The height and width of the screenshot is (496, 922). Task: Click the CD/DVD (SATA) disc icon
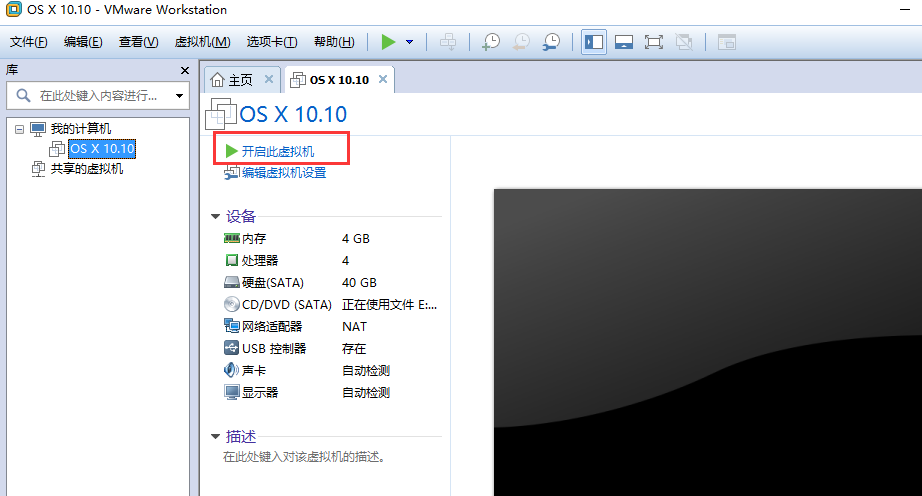232,304
